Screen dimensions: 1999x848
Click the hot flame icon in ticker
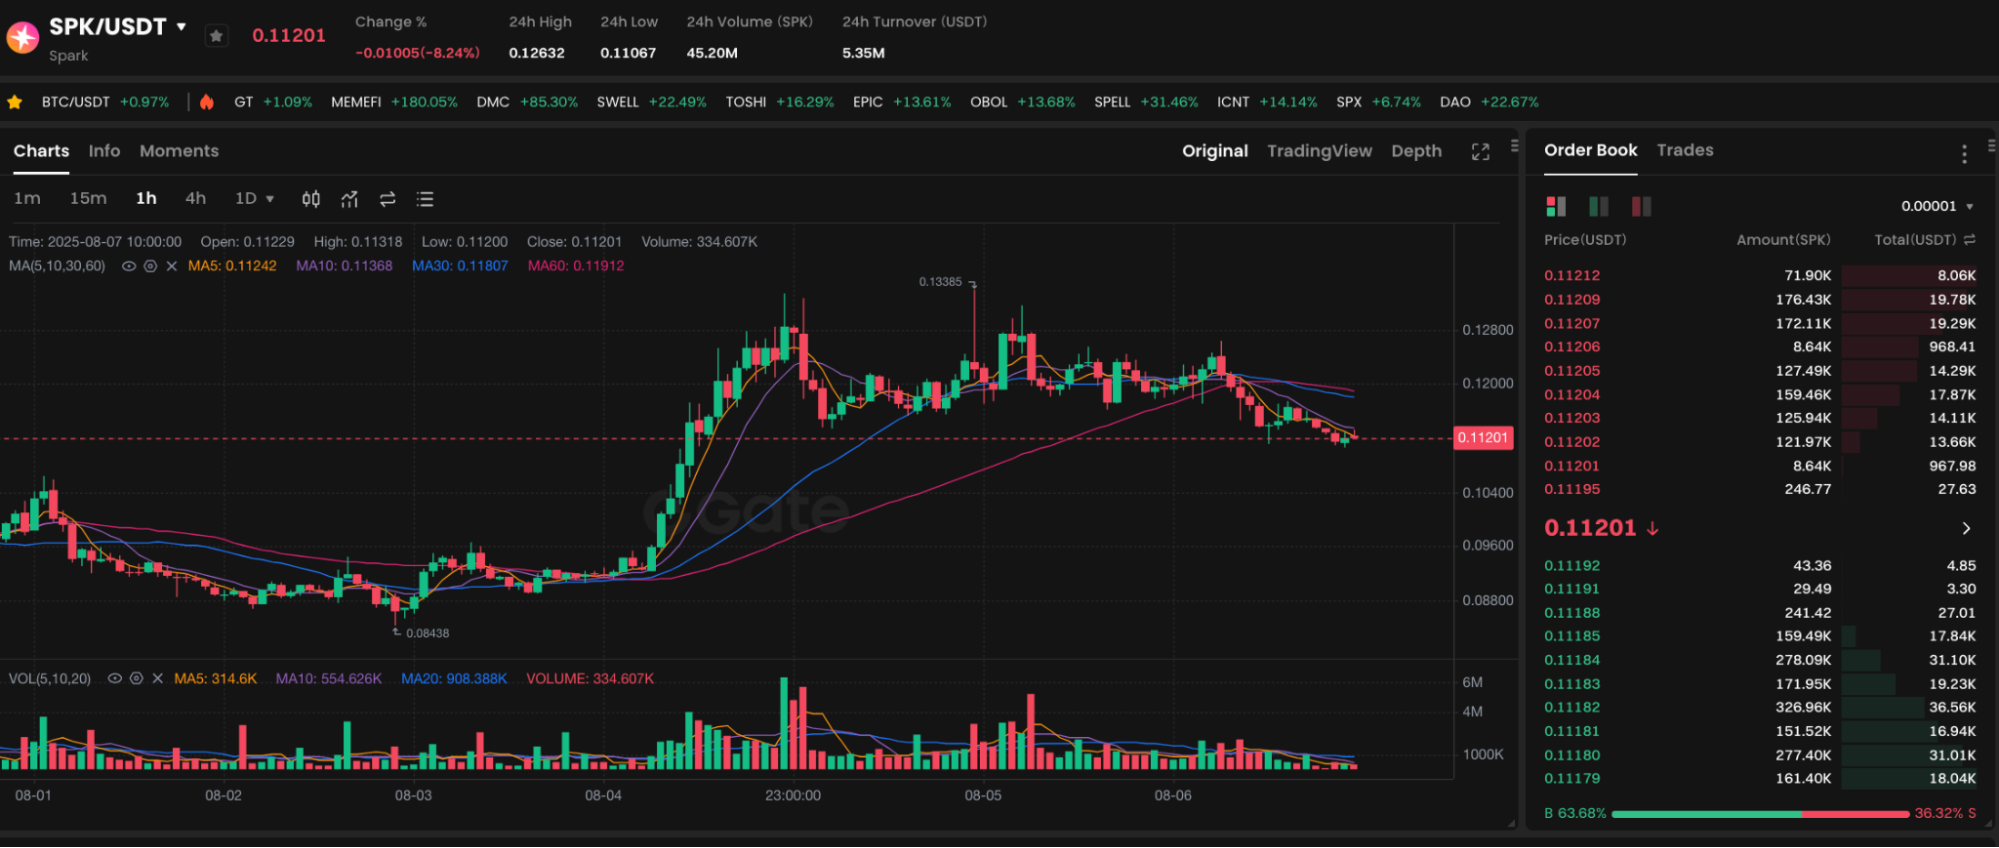coord(207,102)
